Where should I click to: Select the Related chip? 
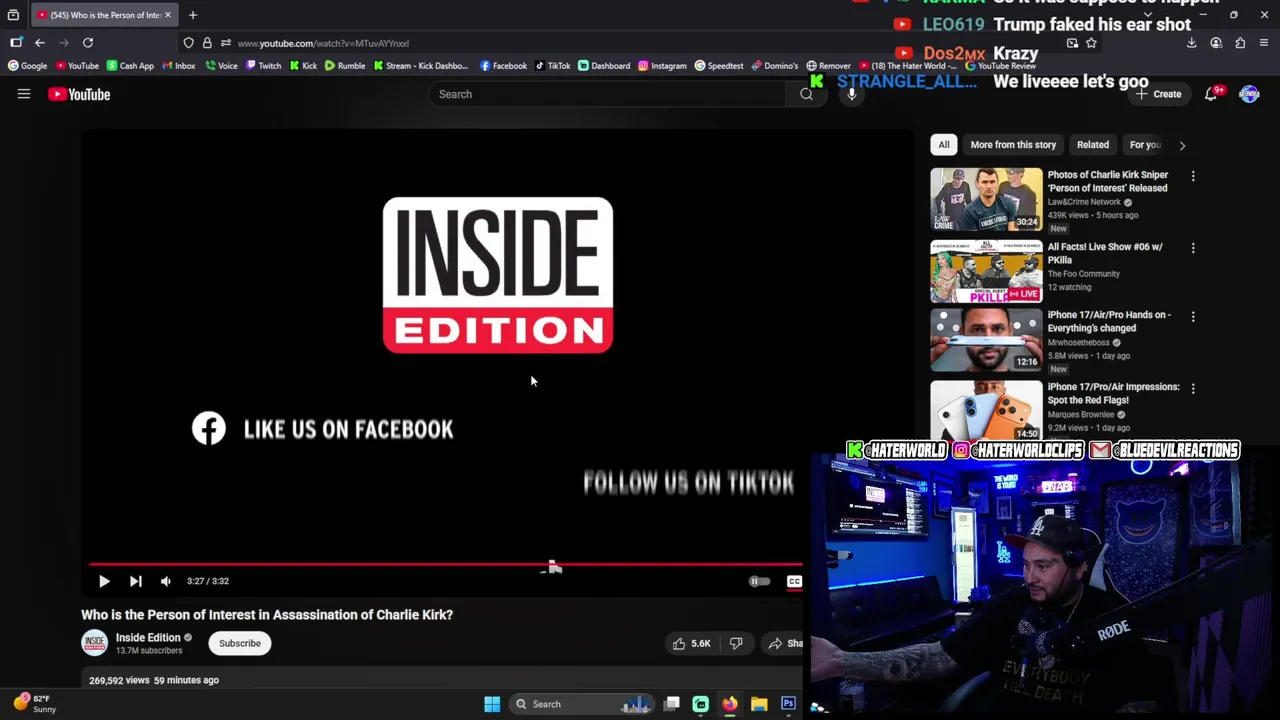[x=1093, y=145]
